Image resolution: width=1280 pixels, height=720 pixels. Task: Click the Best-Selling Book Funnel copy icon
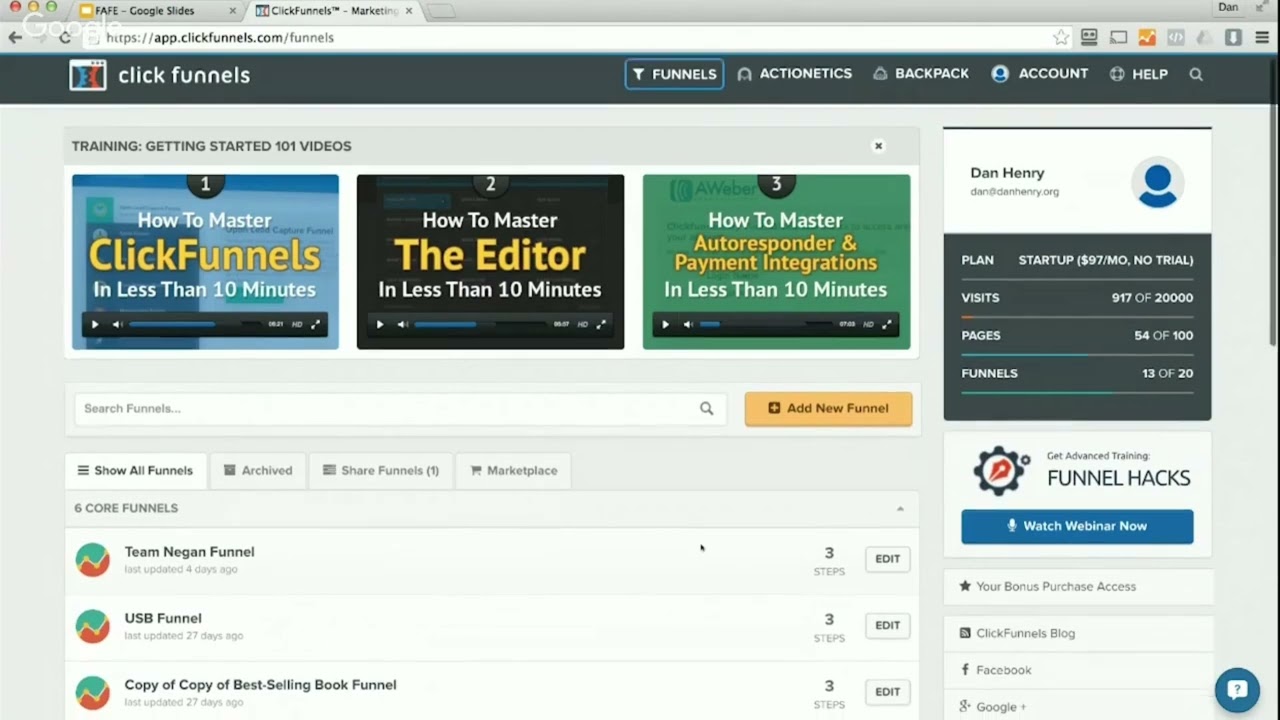click(x=93, y=693)
